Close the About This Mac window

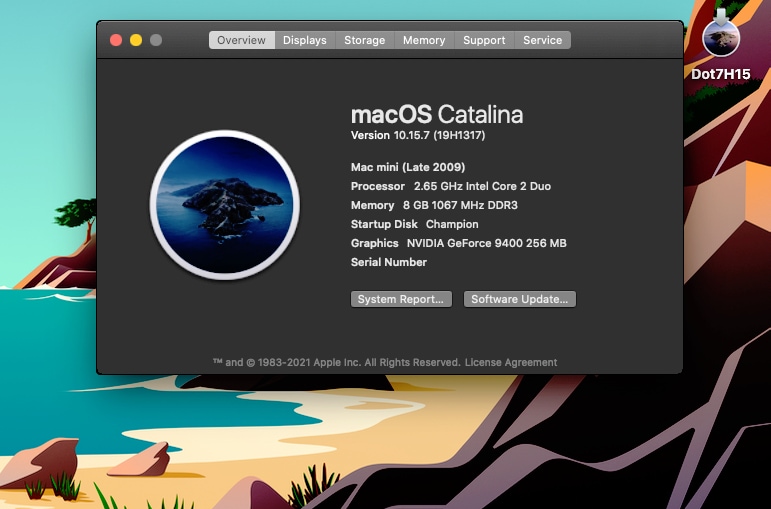point(116,40)
